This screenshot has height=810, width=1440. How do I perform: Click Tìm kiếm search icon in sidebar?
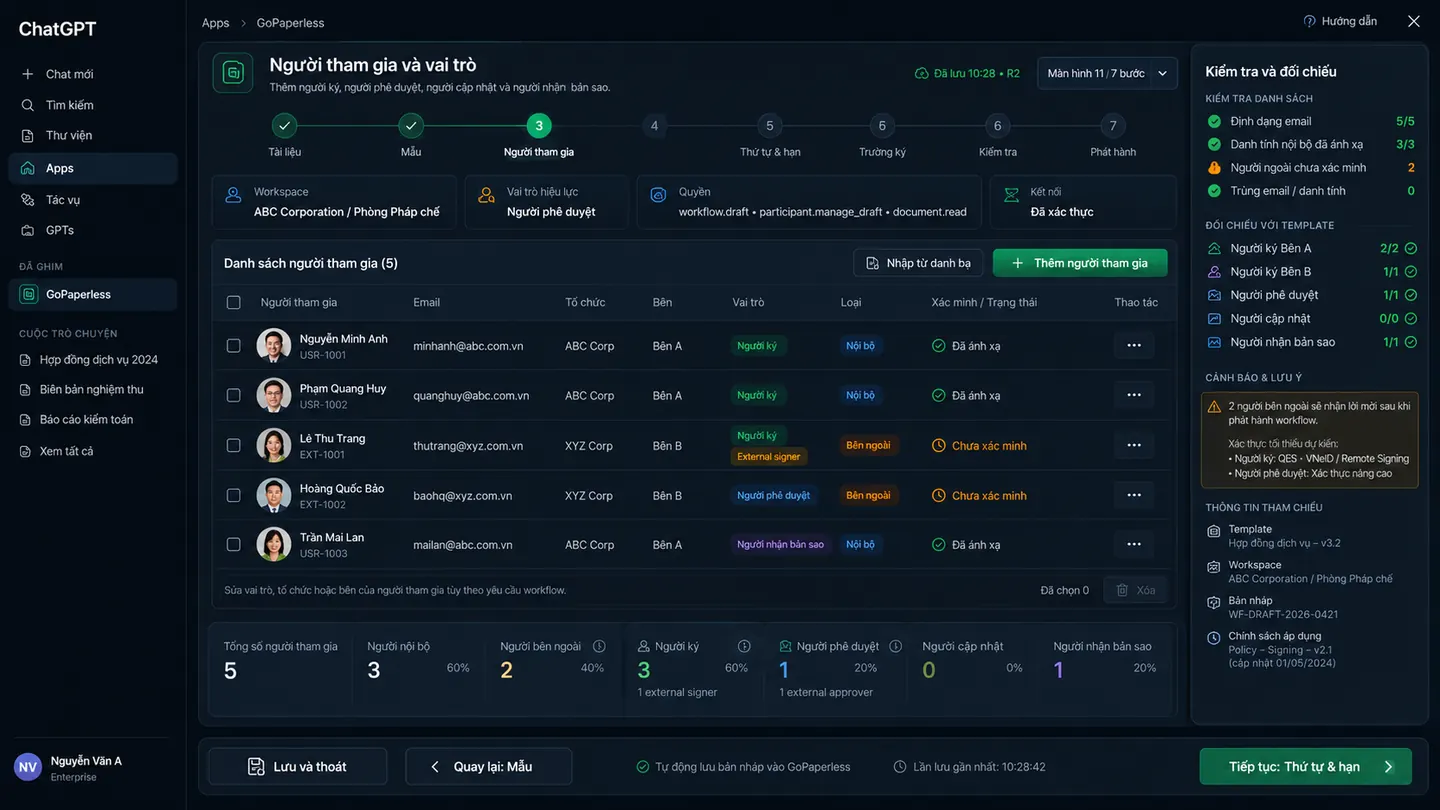[28, 105]
